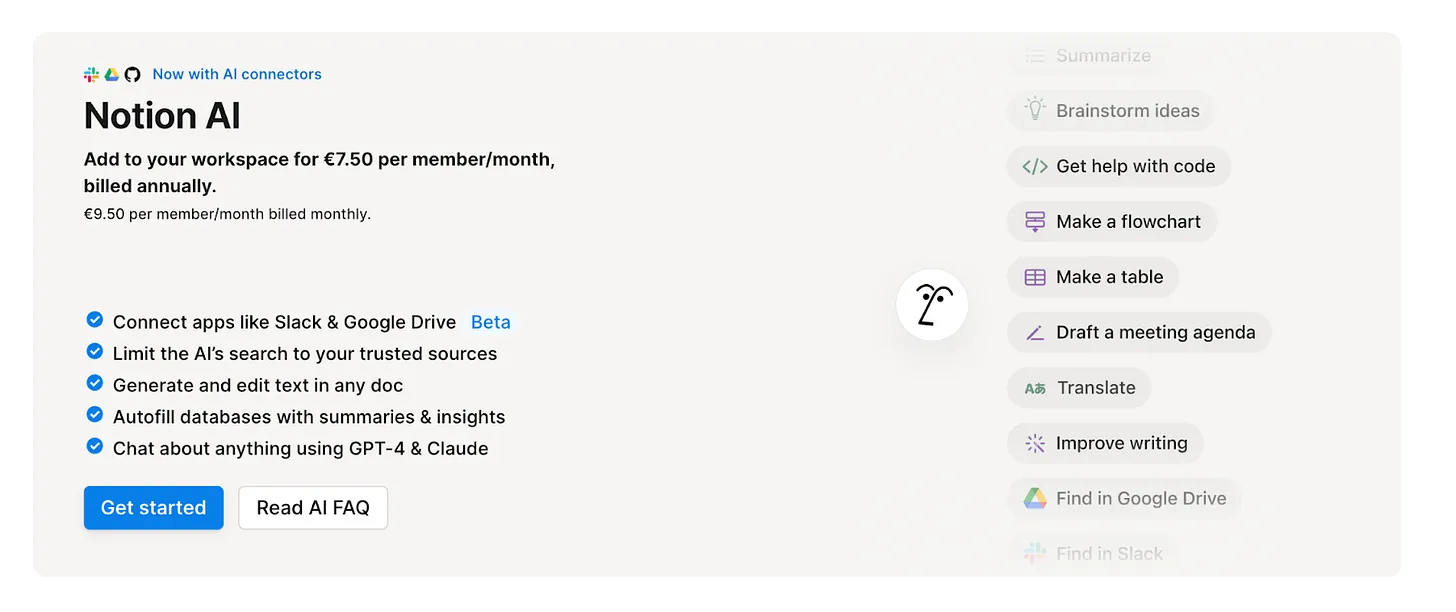Click the Slack icon beside AI connectors
1456x612 pixels.
click(91, 75)
